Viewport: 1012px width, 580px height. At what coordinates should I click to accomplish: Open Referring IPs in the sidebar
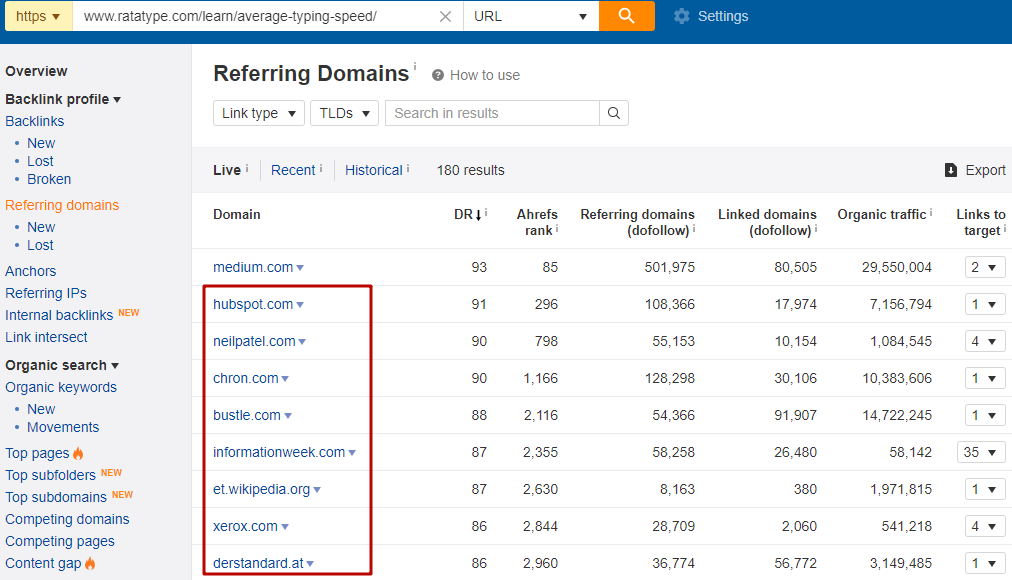pyautogui.click(x=46, y=293)
